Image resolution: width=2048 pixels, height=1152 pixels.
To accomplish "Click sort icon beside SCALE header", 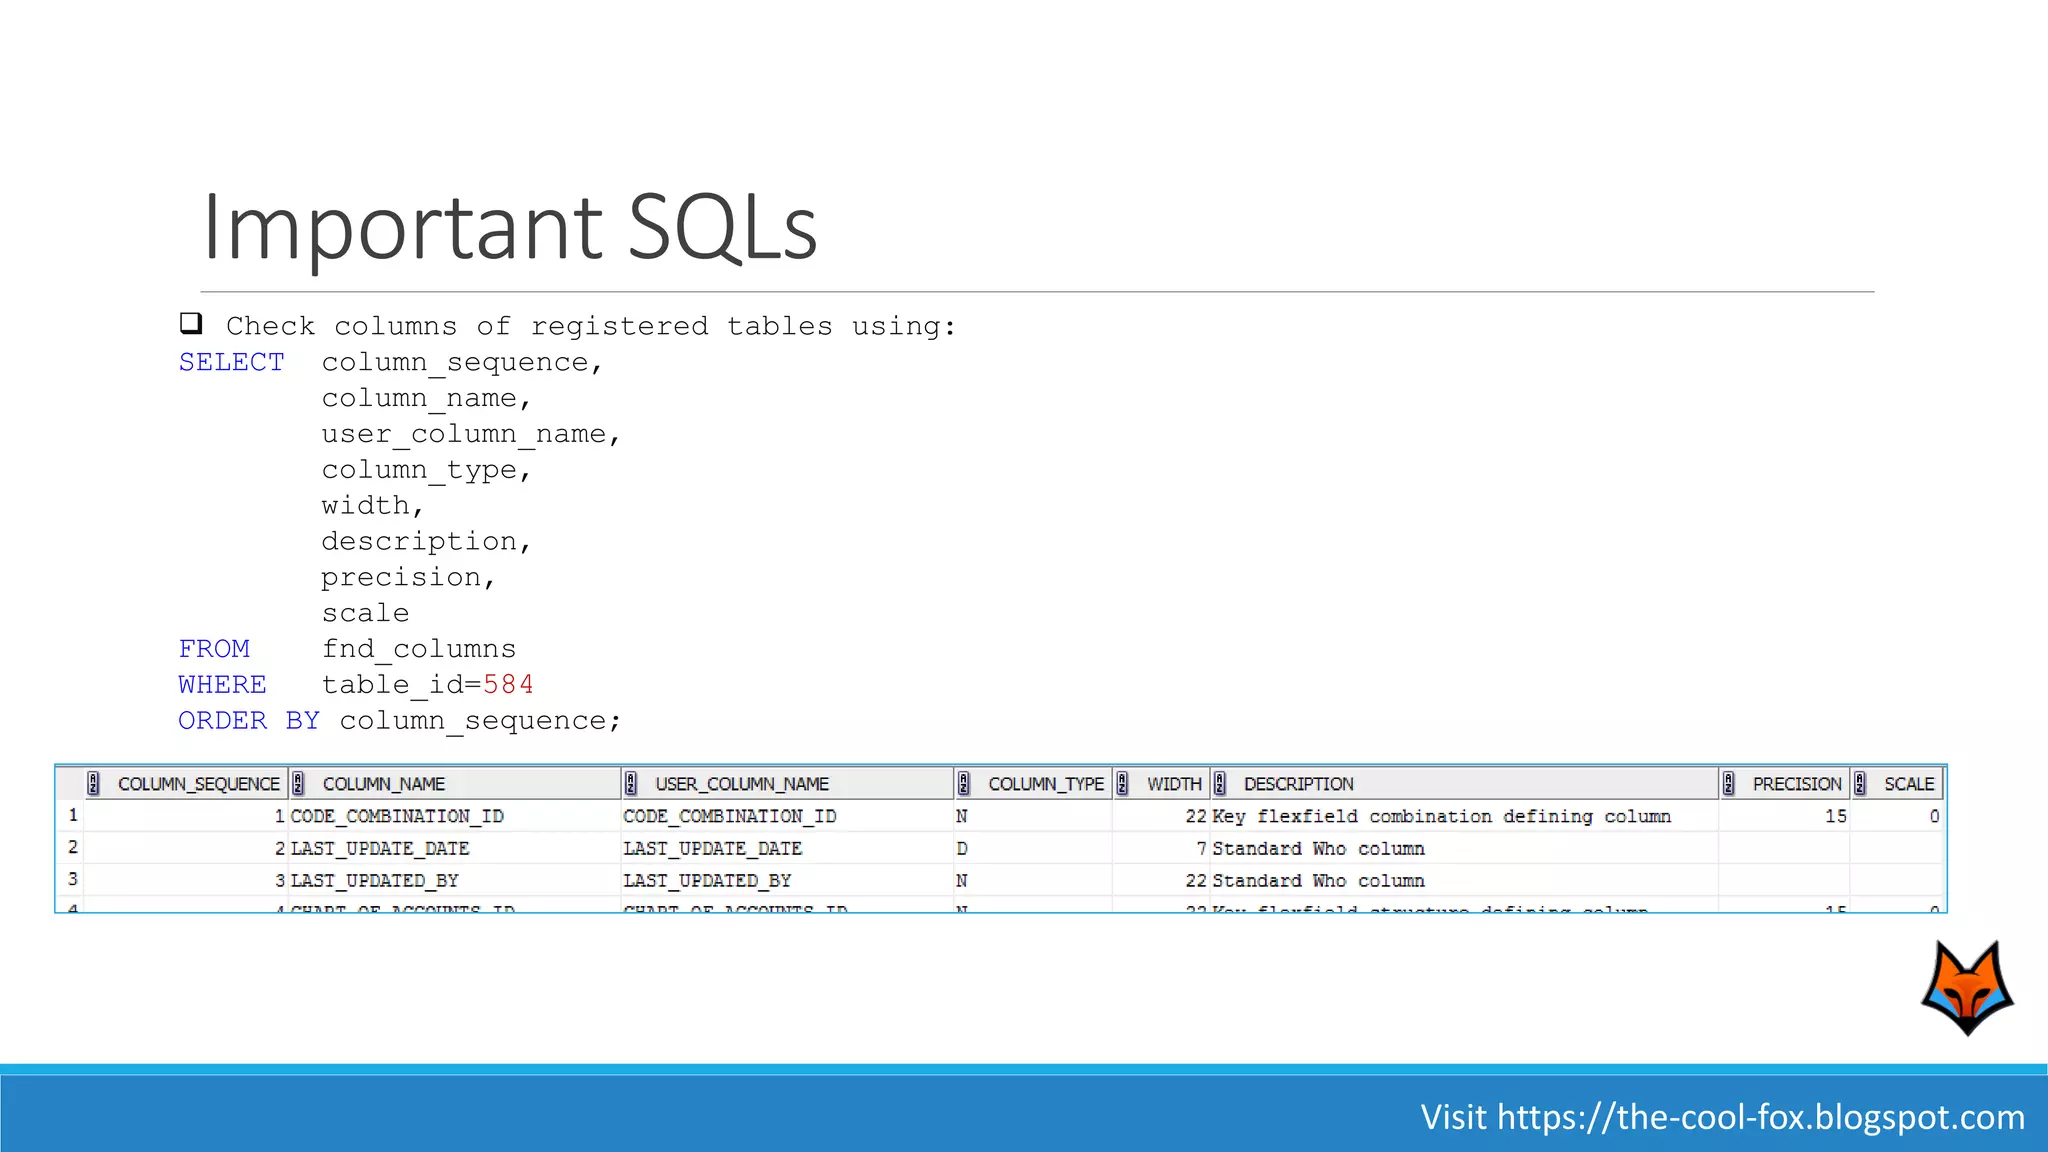I will (x=1859, y=783).
